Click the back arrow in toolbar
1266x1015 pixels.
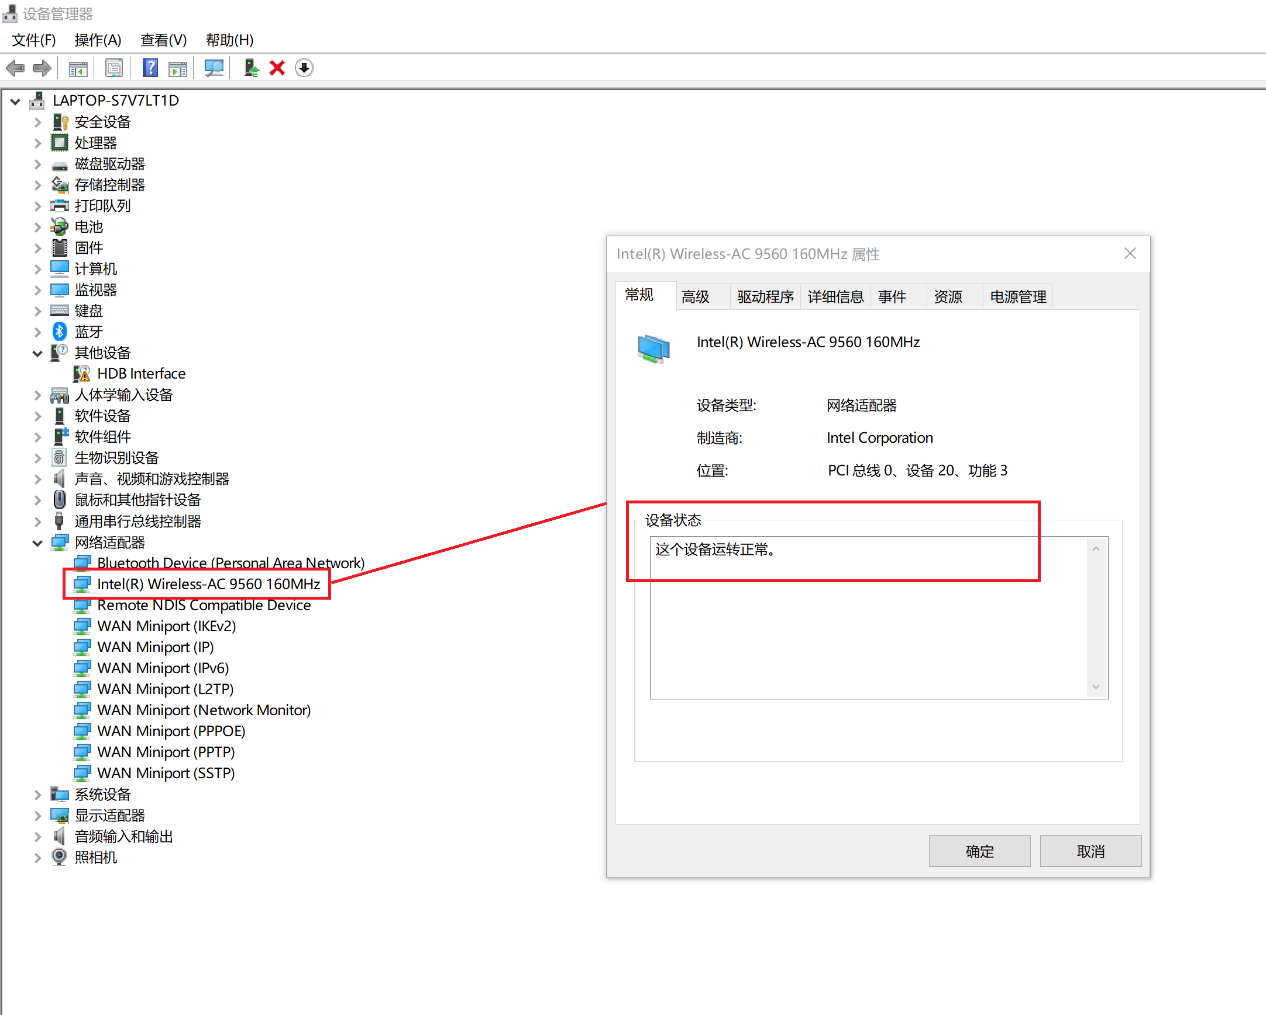(x=15, y=68)
